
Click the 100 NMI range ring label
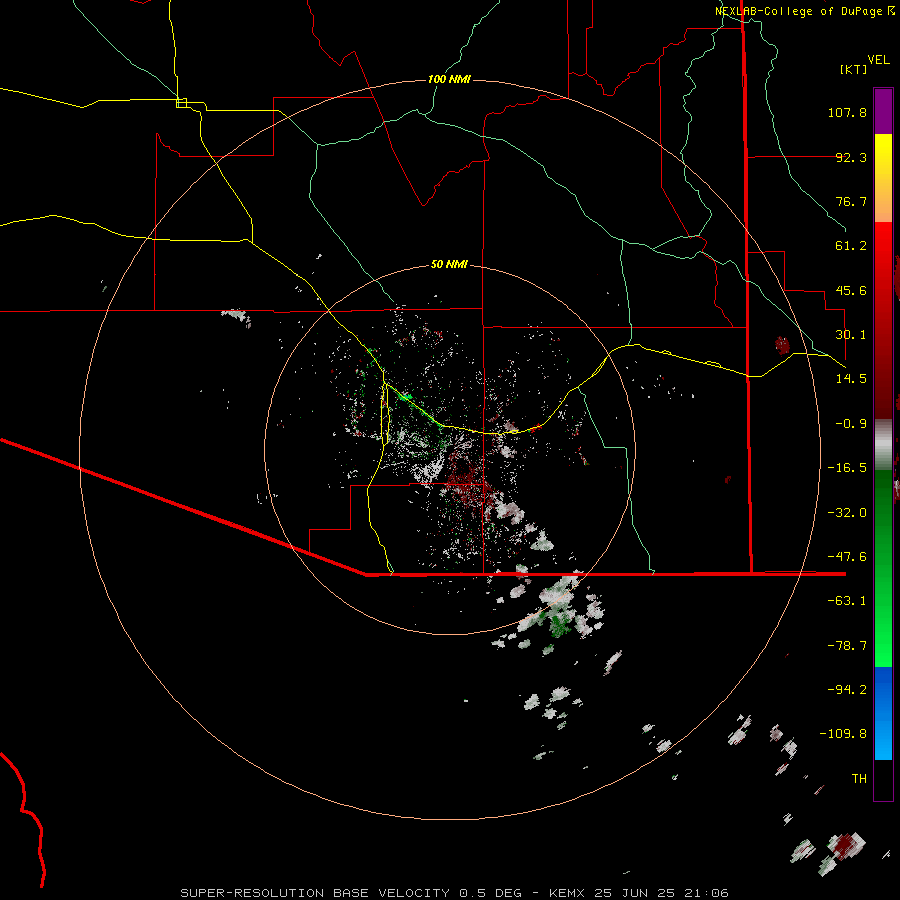[449, 79]
